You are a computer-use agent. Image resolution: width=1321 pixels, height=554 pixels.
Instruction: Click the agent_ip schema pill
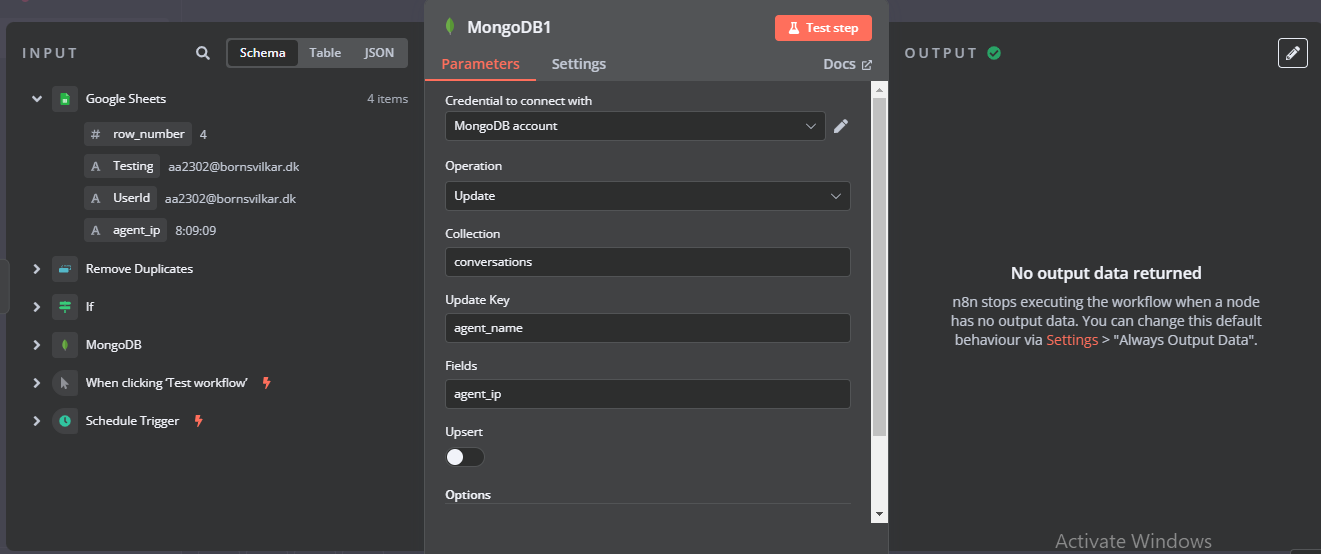click(125, 231)
